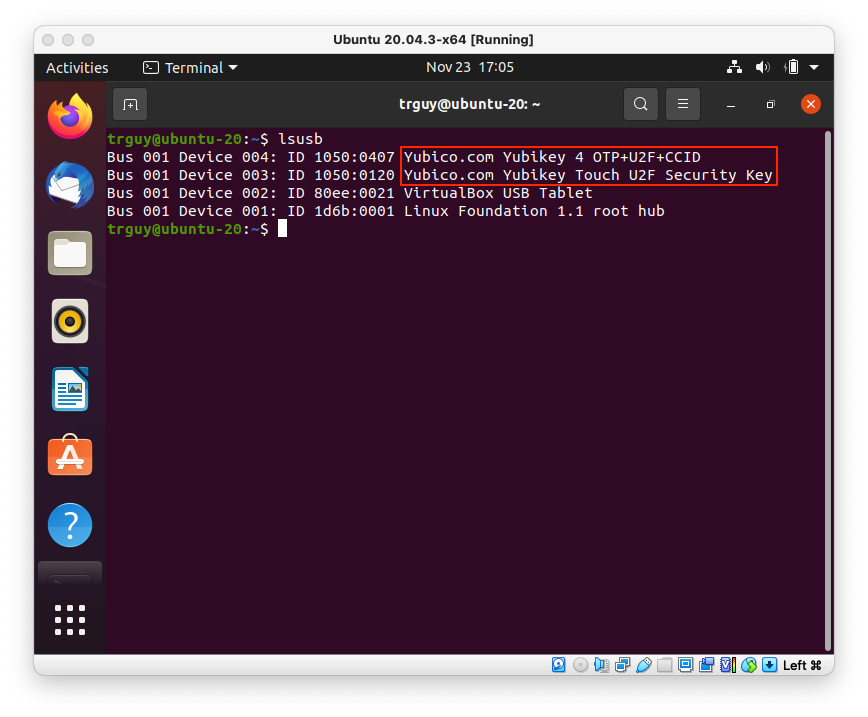
Task: Click the terminal vertical scrollbar
Action: (x=828, y=390)
